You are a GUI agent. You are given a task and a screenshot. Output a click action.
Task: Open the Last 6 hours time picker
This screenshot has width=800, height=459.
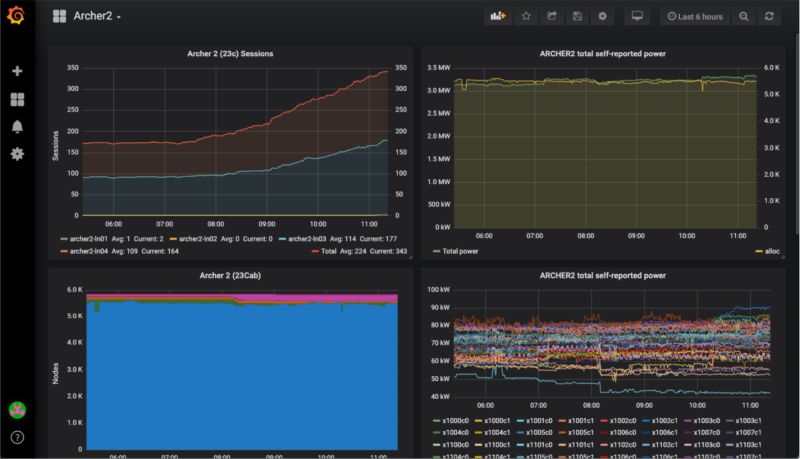click(694, 16)
